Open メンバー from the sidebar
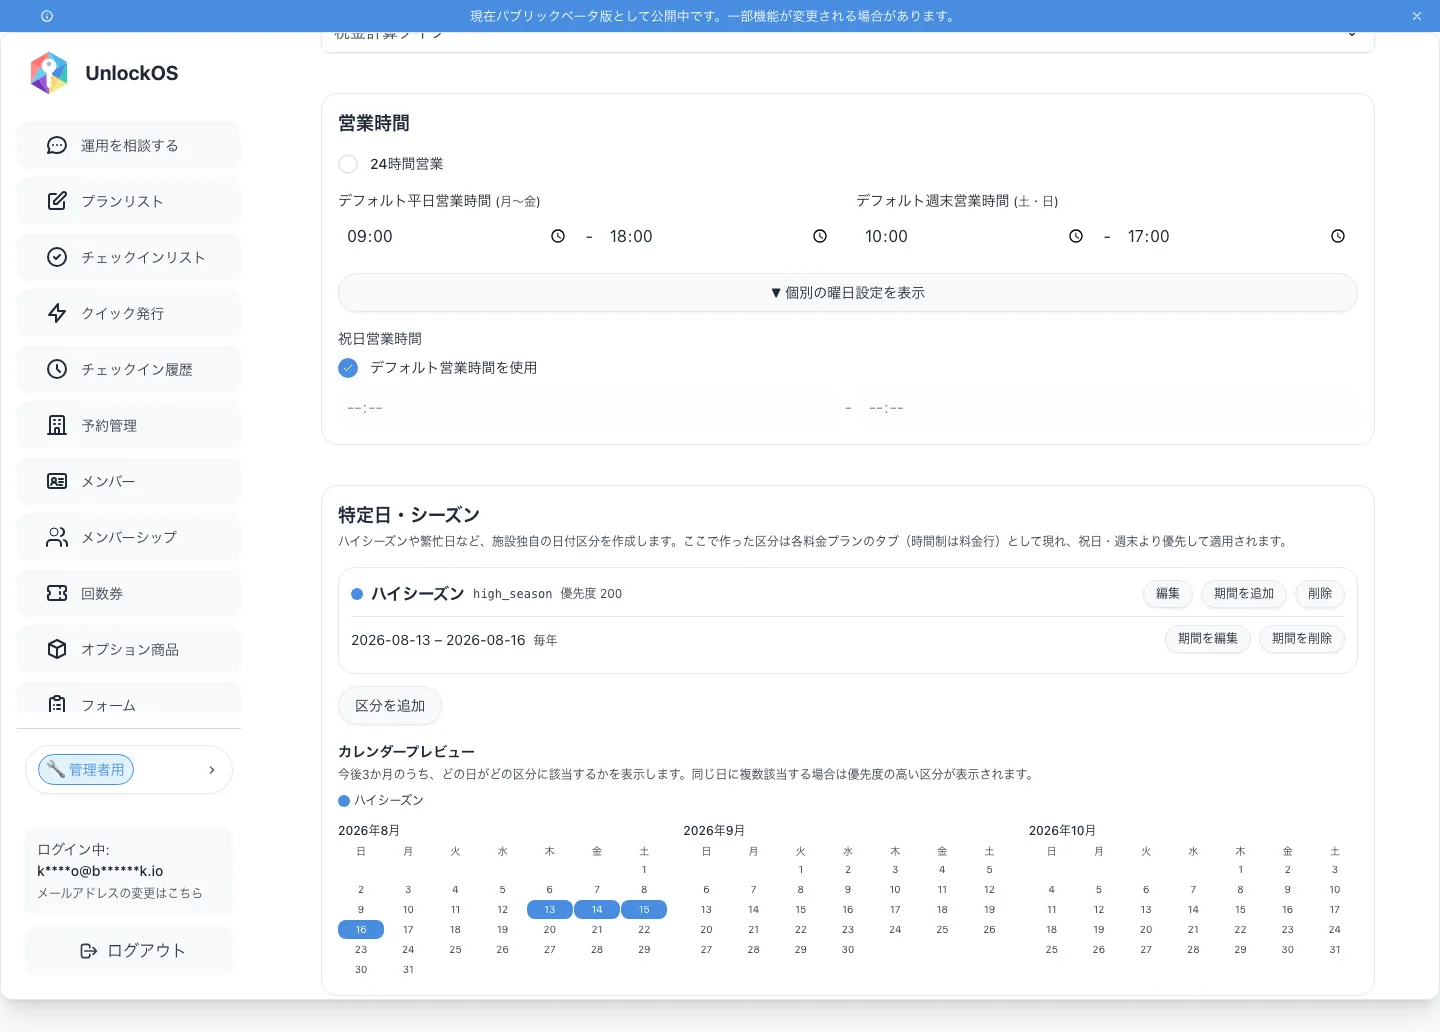Viewport: 1440px width, 1032px height. pos(129,481)
